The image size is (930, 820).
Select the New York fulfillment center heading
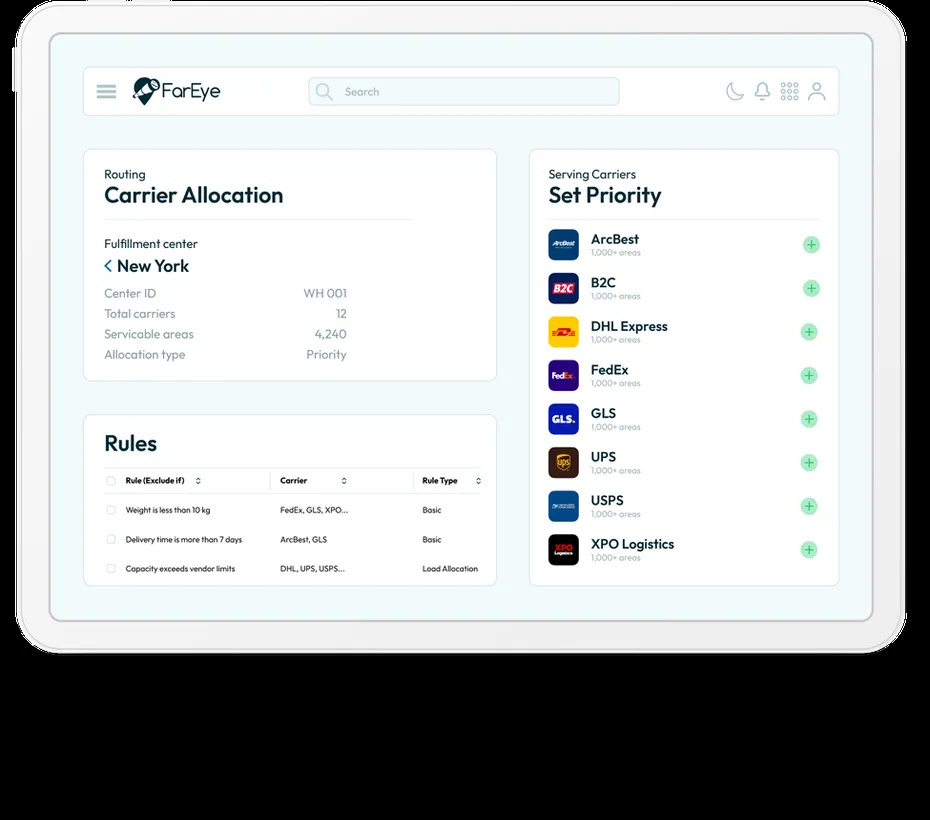click(x=153, y=266)
